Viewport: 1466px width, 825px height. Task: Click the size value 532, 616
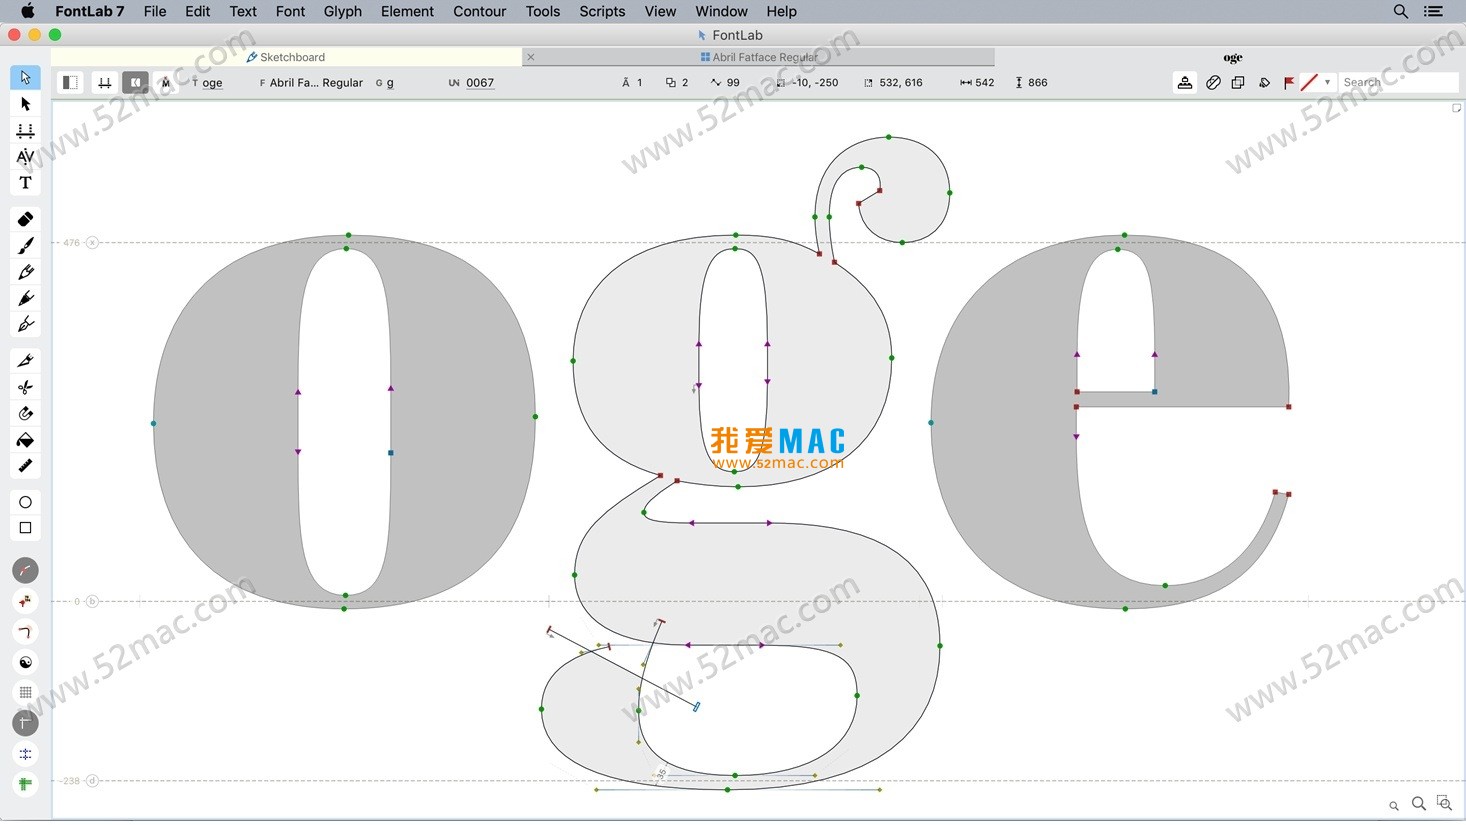[901, 83]
